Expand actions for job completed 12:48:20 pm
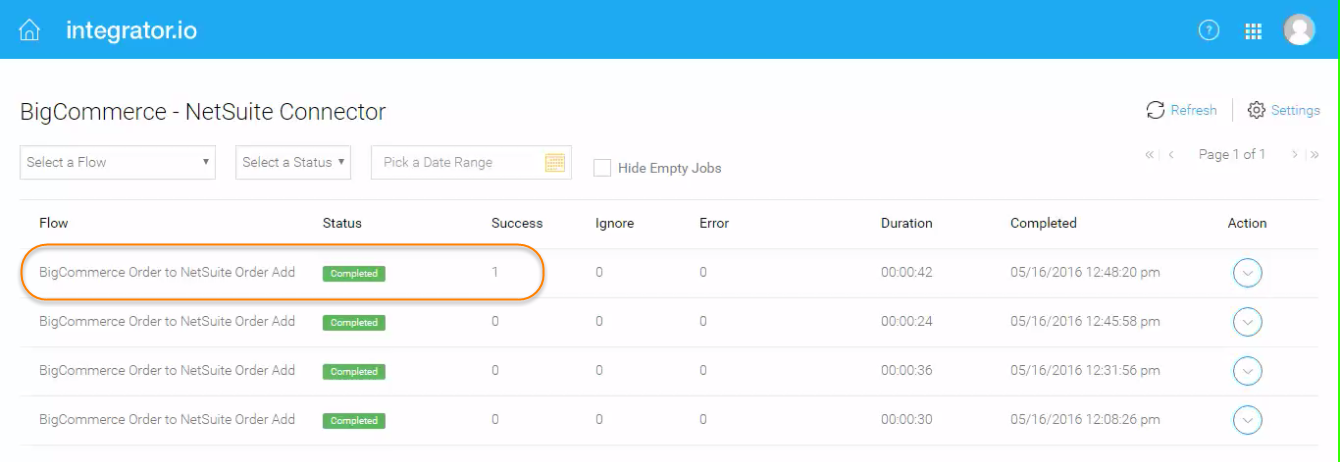 pos(1247,273)
